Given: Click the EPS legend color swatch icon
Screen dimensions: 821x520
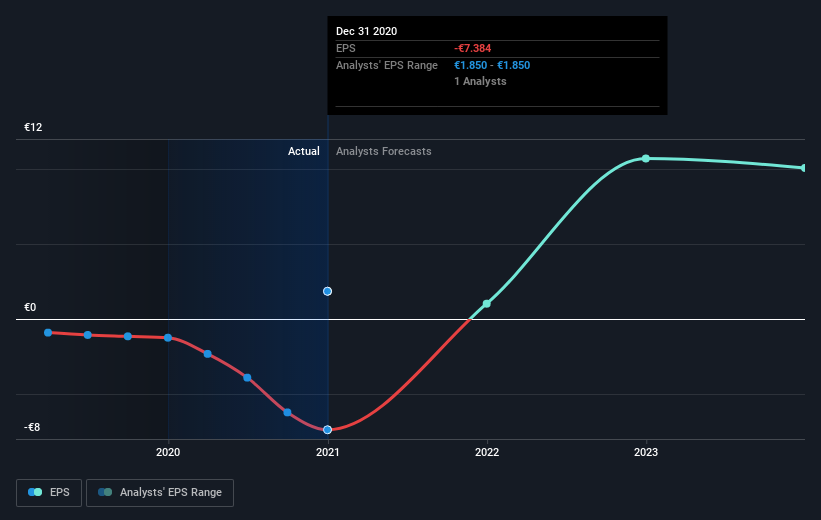Looking at the screenshot, I should click(35, 492).
